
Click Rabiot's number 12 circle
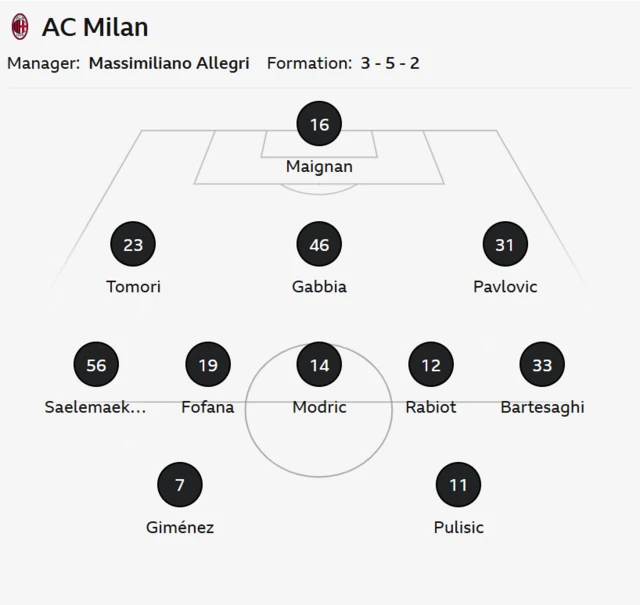[x=431, y=365]
